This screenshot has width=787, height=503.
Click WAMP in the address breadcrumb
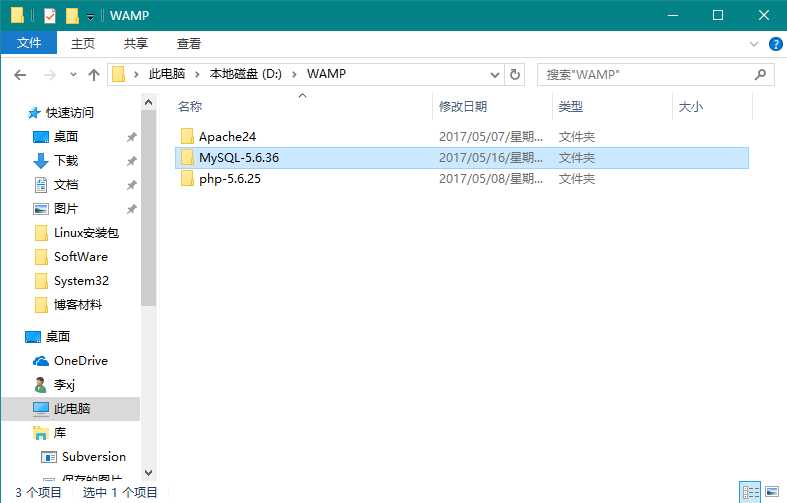[327, 74]
